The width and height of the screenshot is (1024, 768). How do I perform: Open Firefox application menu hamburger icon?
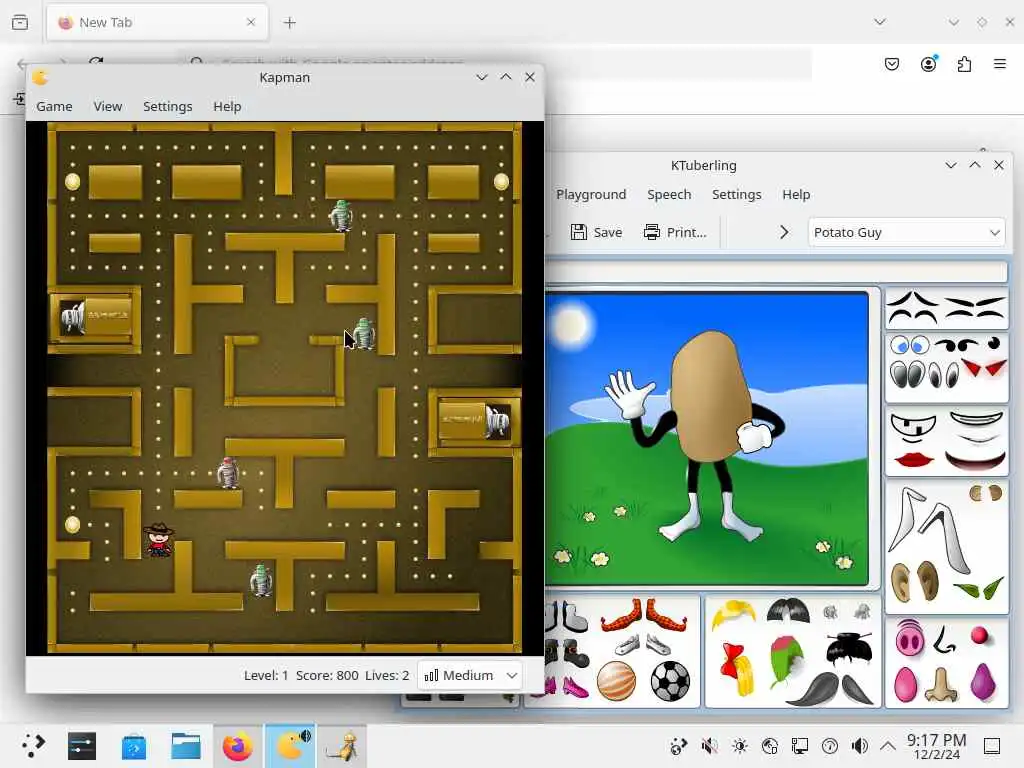click(1000, 64)
